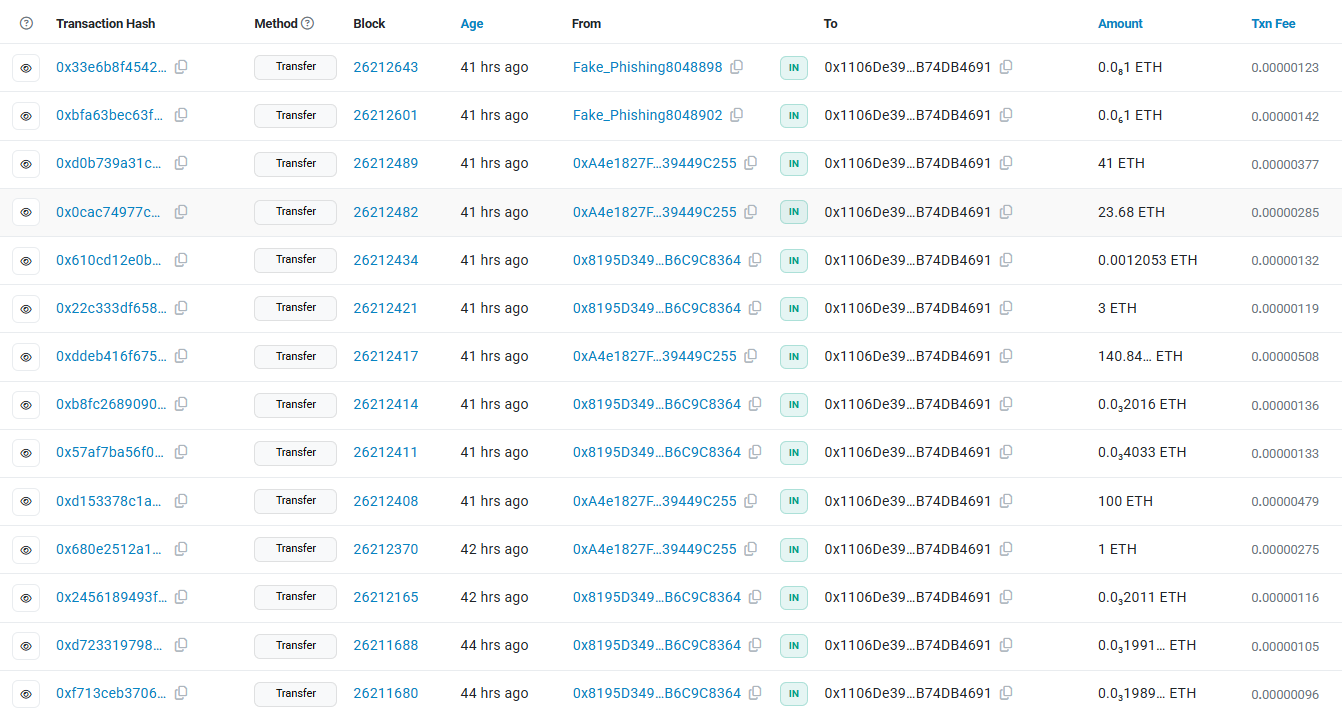Open block 26212417
The image size is (1342, 711).
(386, 356)
